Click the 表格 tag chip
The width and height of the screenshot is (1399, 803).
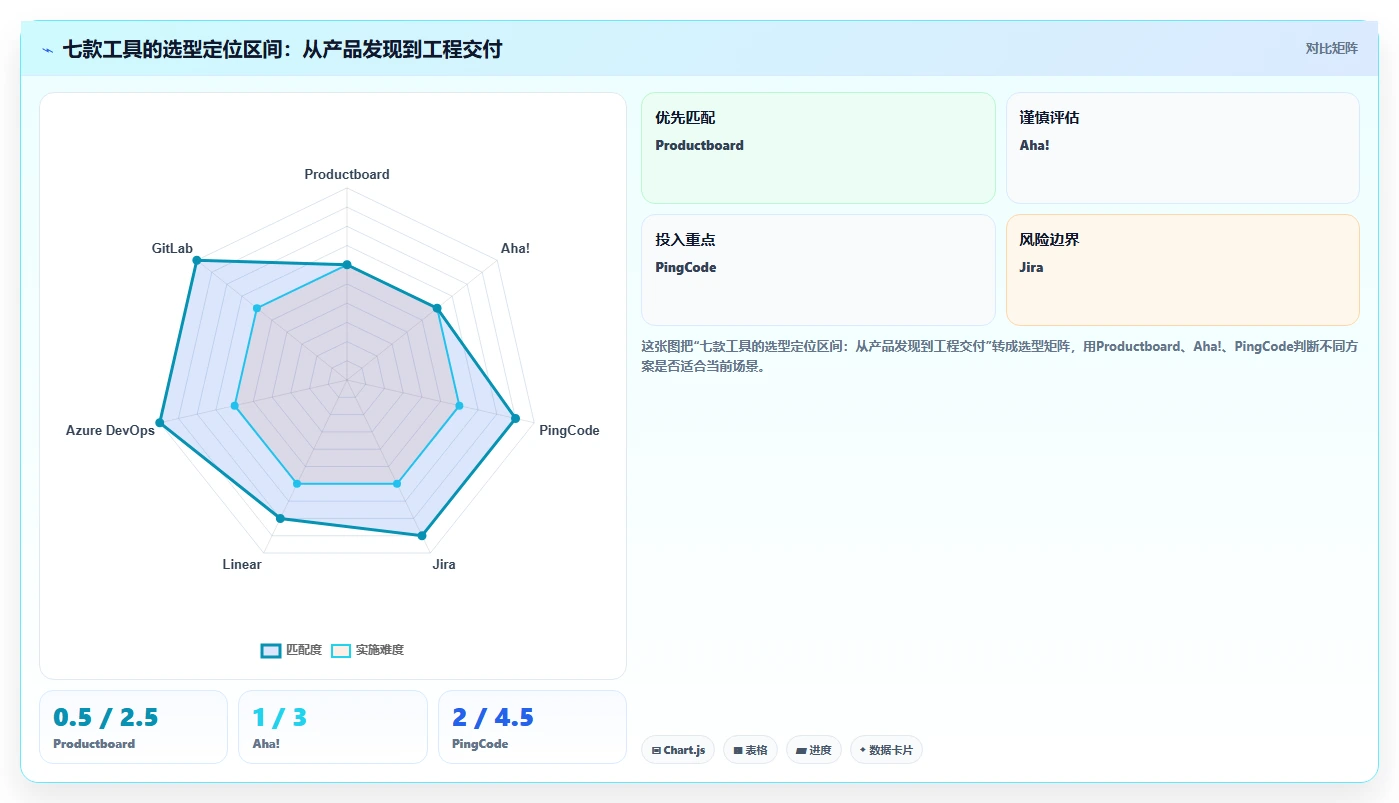(x=750, y=750)
